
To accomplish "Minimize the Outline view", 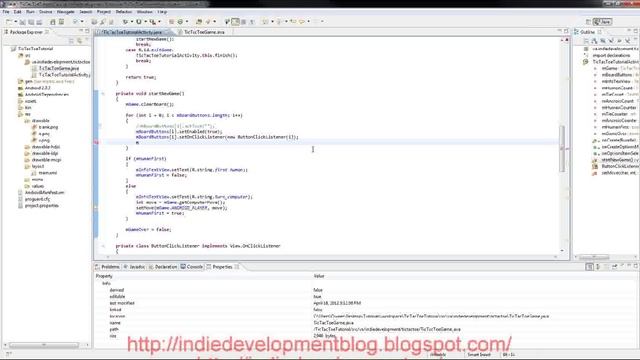I will 629,31.
